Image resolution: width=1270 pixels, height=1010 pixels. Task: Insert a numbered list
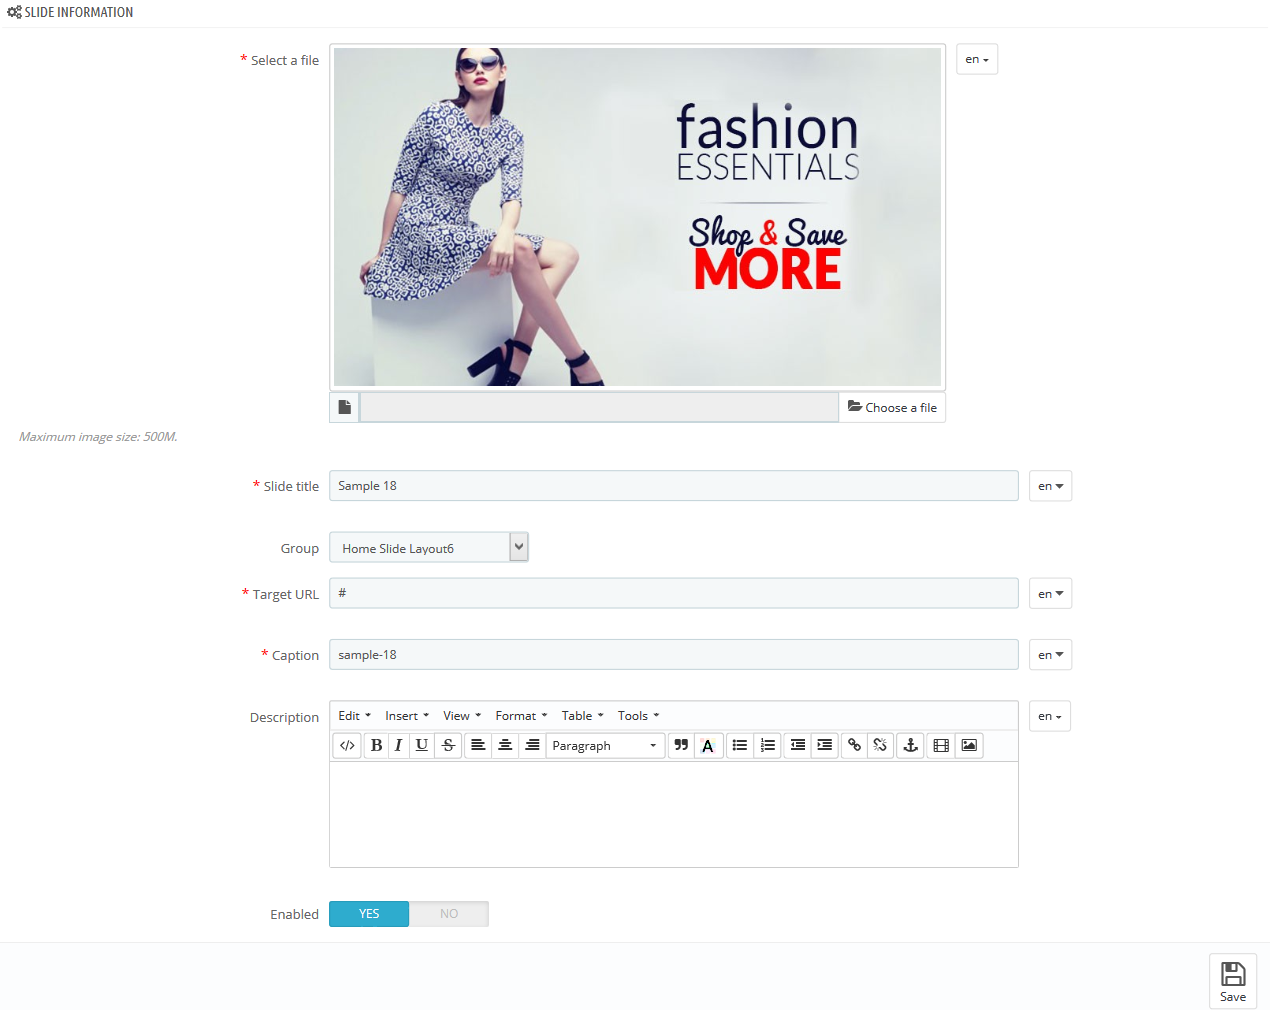(x=767, y=745)
